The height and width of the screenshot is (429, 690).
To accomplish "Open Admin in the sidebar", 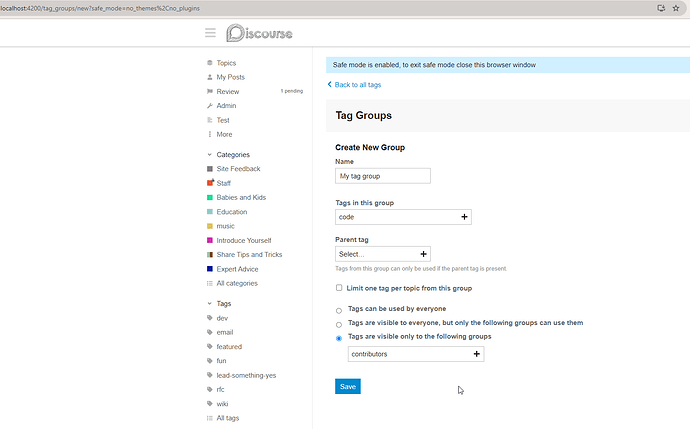I will 226,106.
